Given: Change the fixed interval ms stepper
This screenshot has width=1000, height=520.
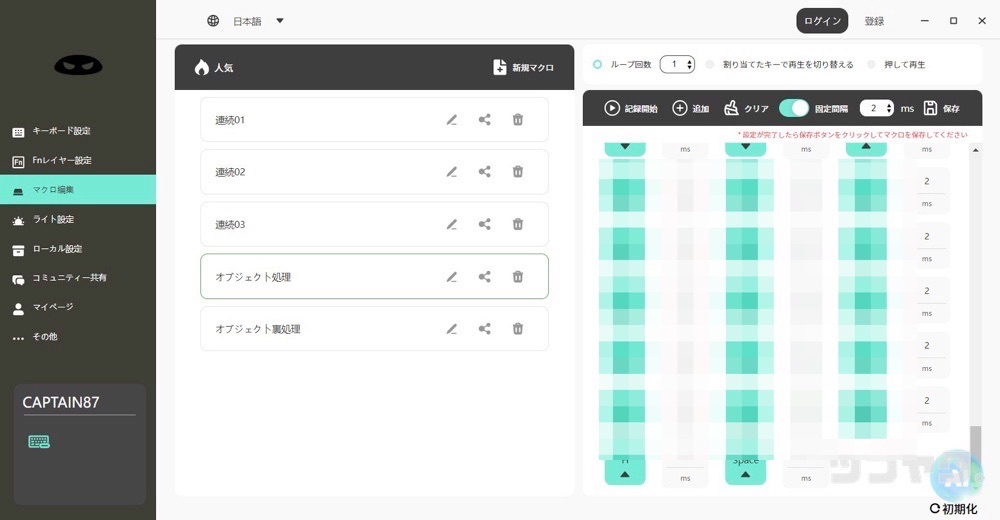Looking at the screenshot, I should pyautogui.click(x=888, y=108).
